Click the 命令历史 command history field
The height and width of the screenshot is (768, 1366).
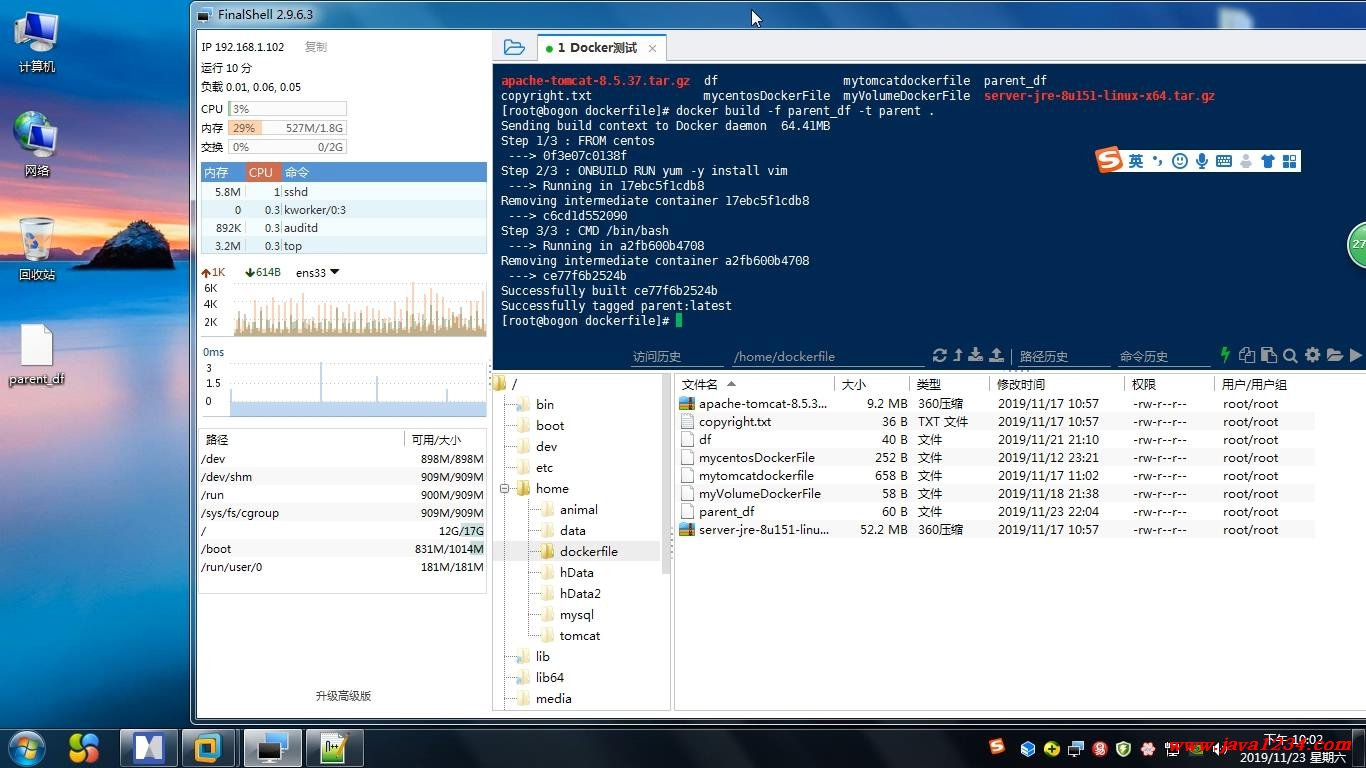click(1163, 356)
